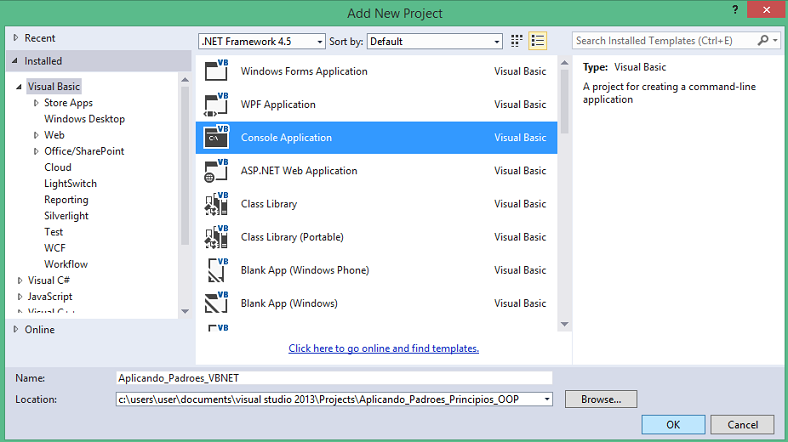The image size is (788, 442).
Task: Select Windows Desktop in the tree
Action: point(84,119)
